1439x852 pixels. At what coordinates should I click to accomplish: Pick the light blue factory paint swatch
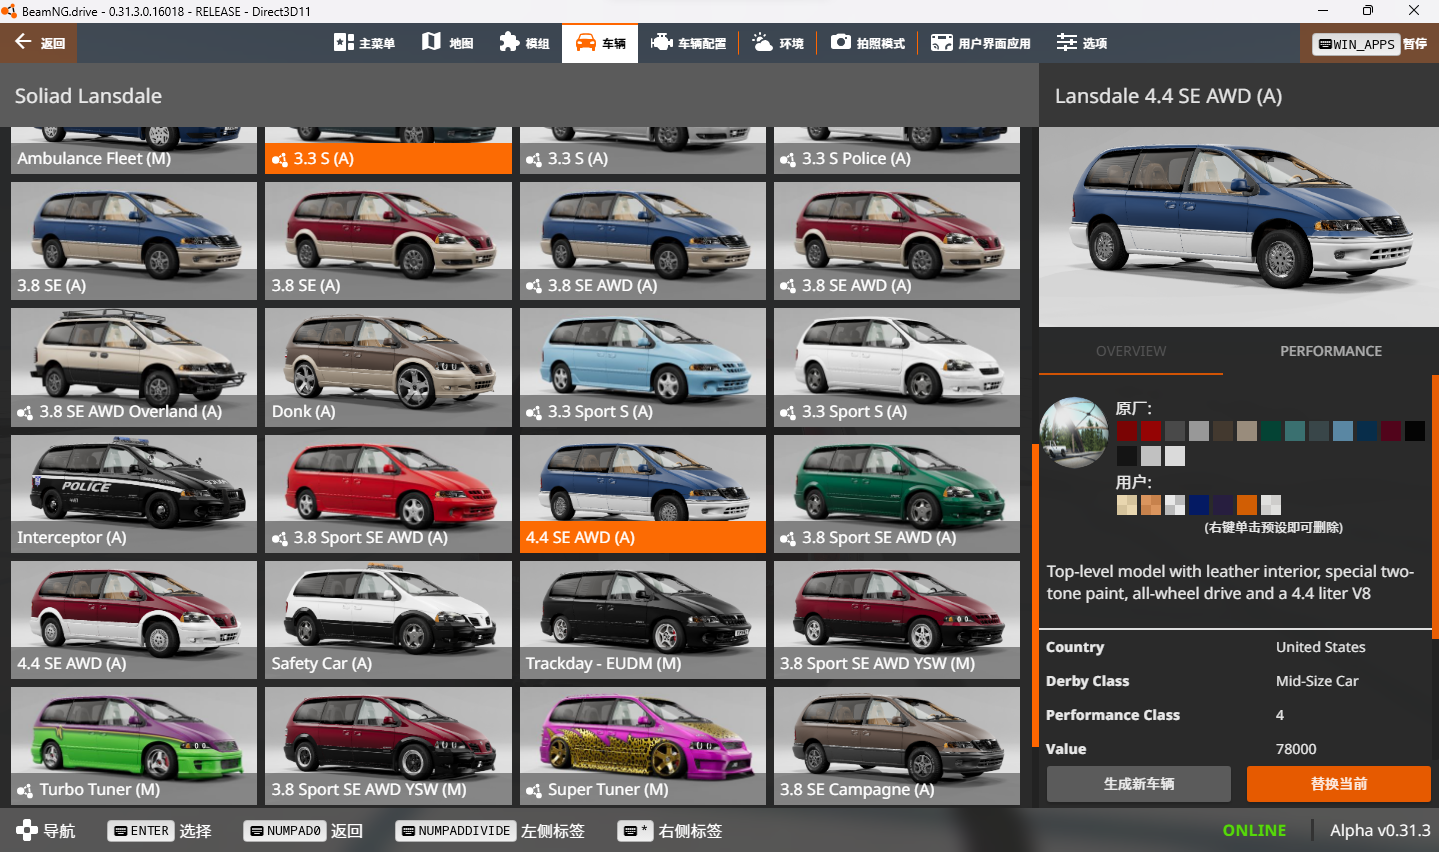point(1343,431)
